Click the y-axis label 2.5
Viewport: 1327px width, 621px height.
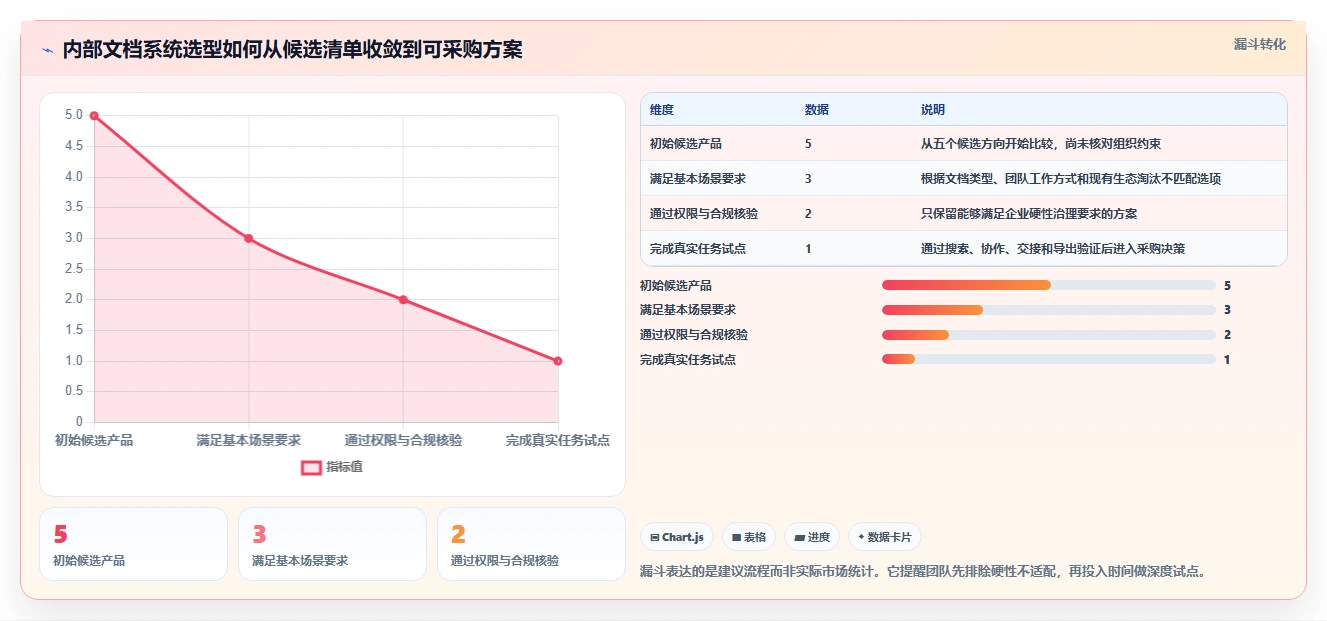[73, 269]
